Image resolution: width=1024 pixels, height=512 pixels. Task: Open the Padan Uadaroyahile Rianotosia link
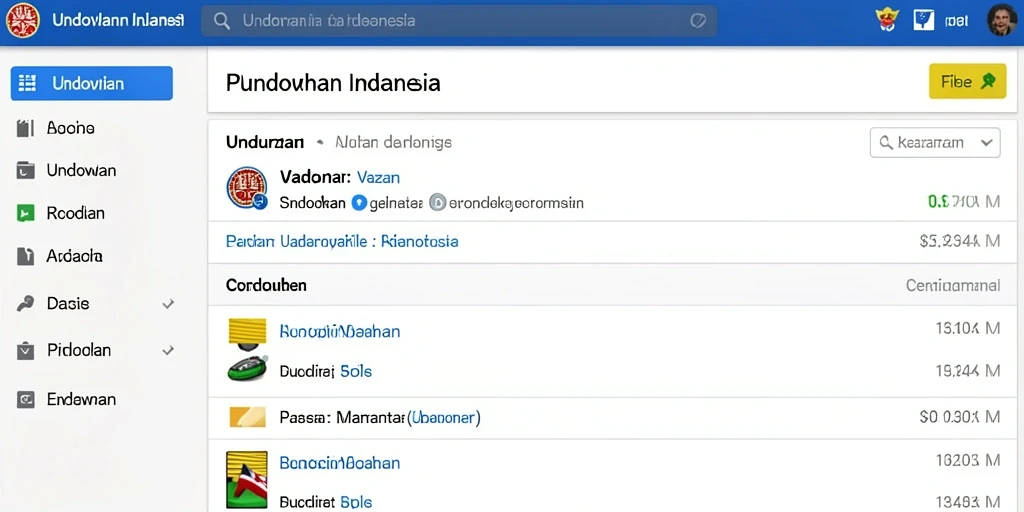(342, 242)
